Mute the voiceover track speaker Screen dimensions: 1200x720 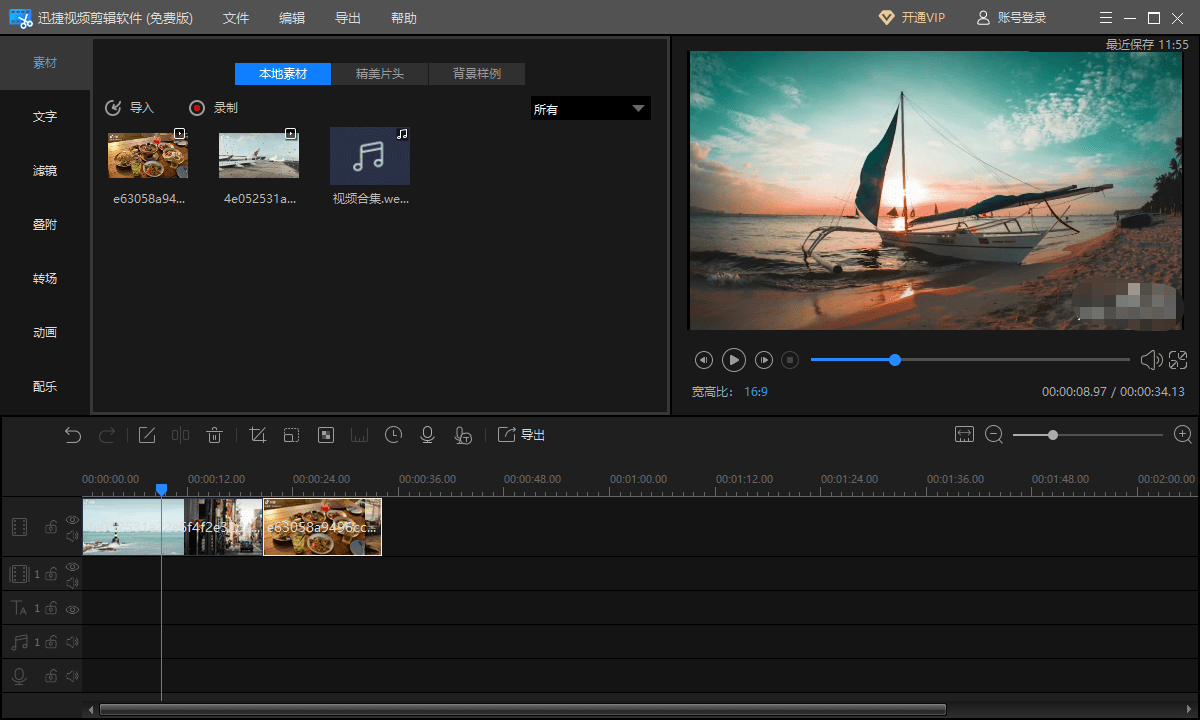72,676
